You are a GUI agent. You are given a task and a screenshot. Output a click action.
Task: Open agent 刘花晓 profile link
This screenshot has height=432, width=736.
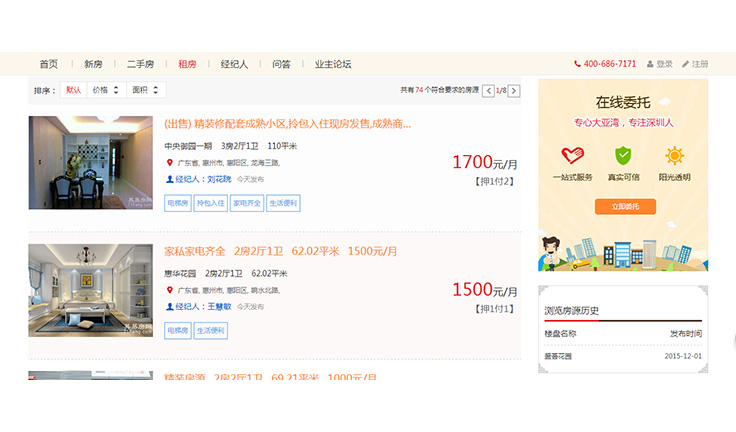click(219, 179)
